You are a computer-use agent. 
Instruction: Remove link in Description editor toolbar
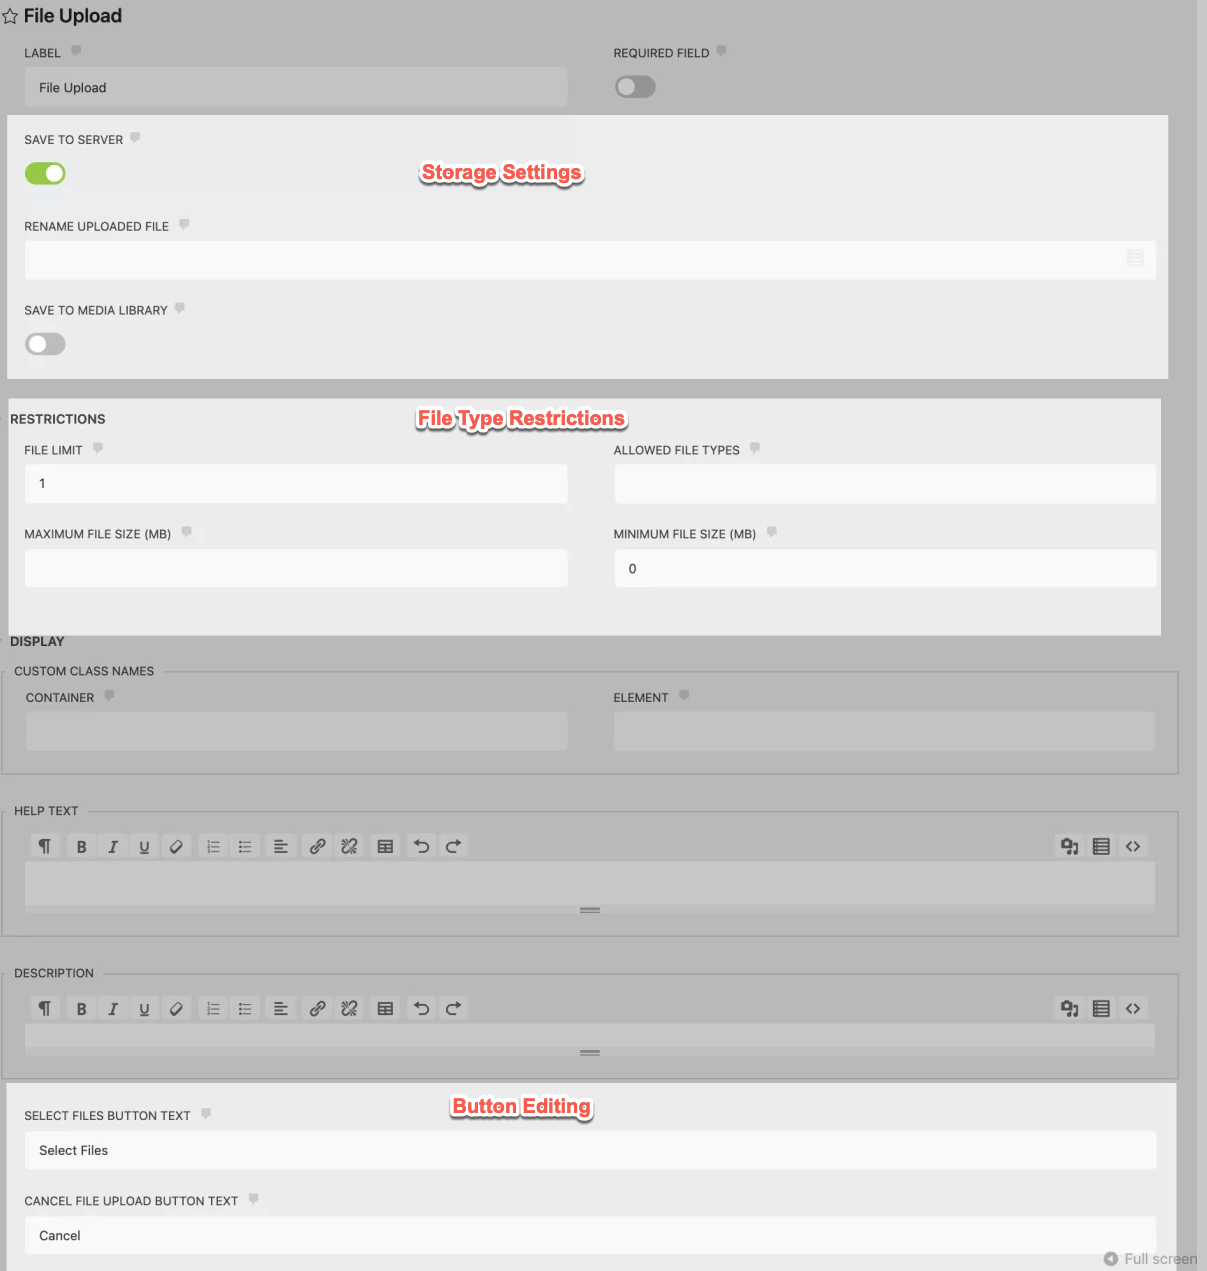[349, 1009]
